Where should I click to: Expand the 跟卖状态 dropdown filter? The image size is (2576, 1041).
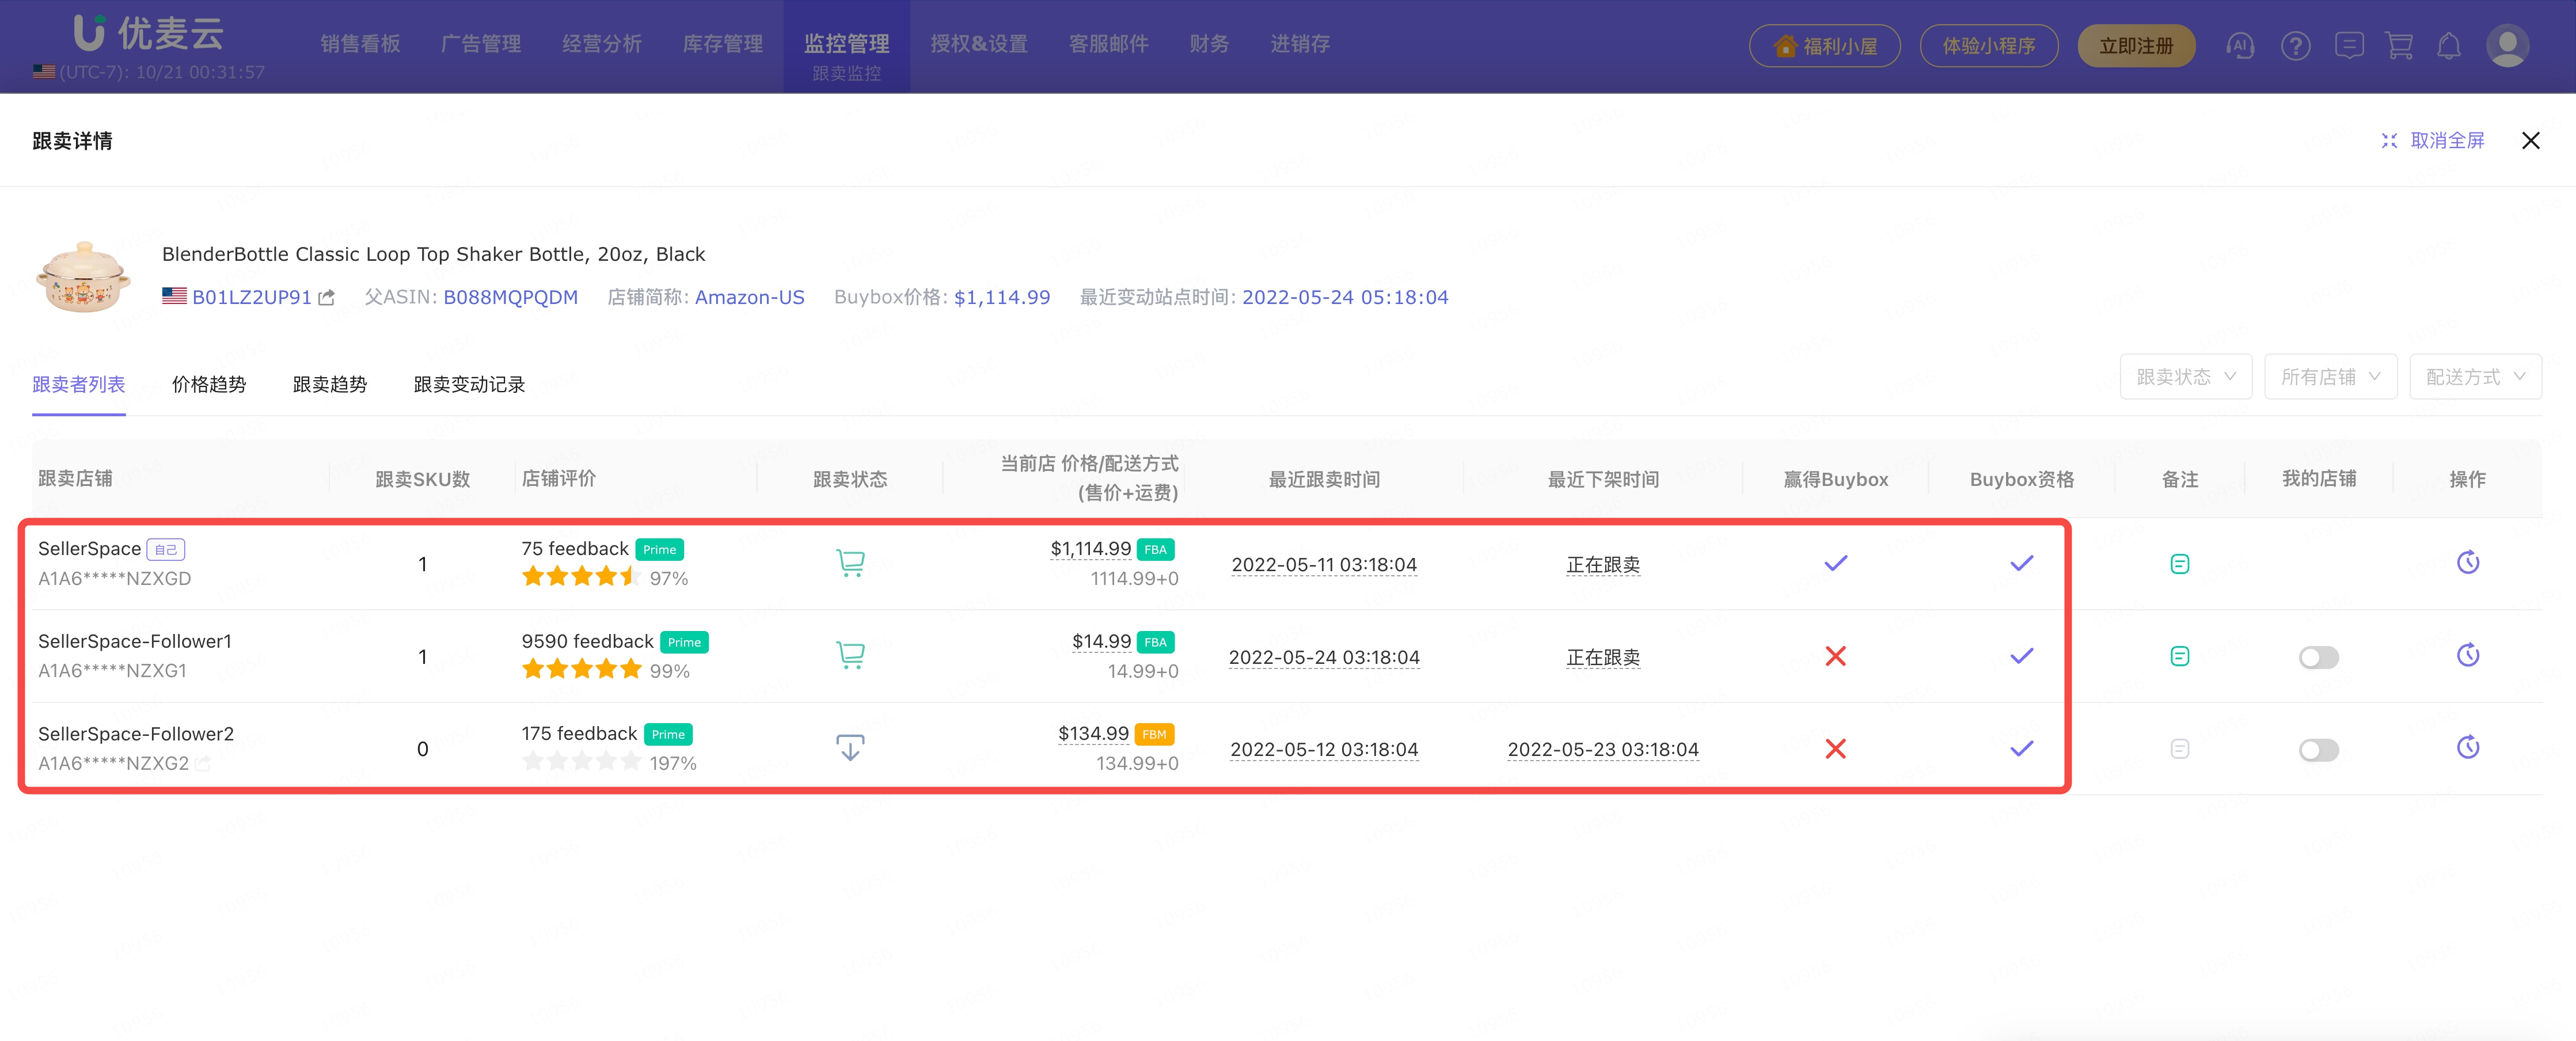click(x=2185, y=377)
